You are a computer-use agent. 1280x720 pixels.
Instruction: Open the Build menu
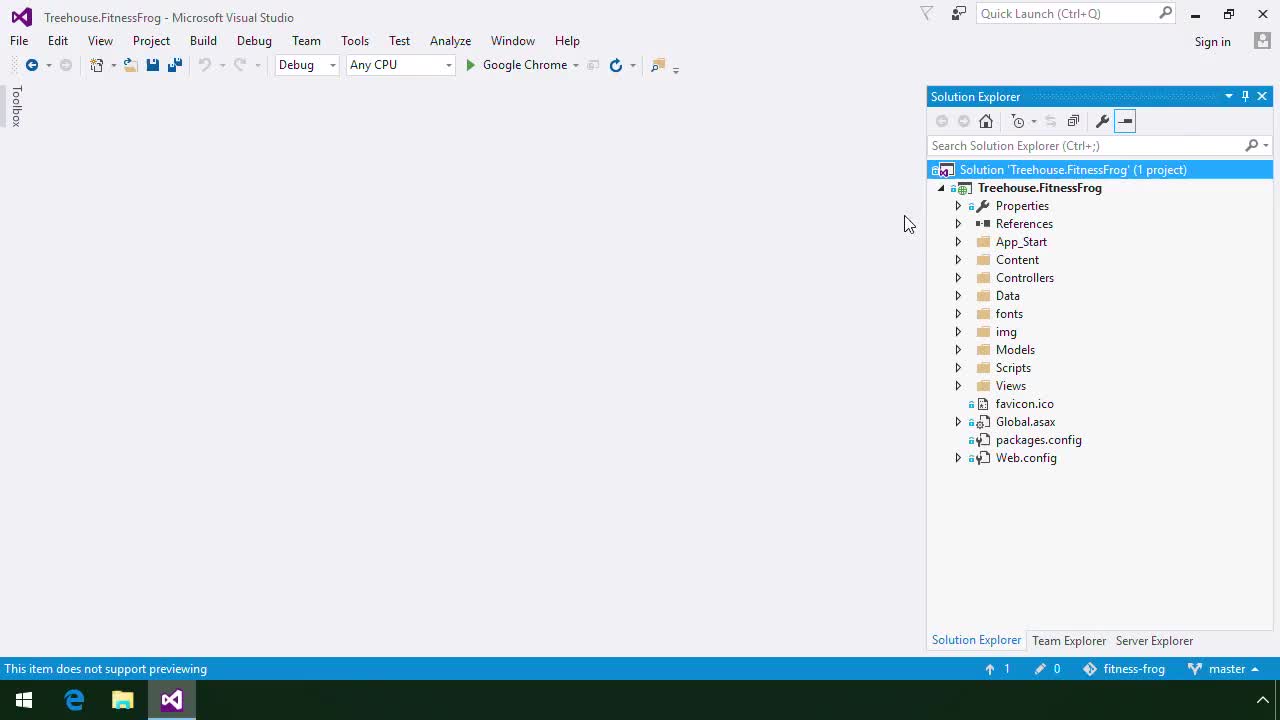203,41
